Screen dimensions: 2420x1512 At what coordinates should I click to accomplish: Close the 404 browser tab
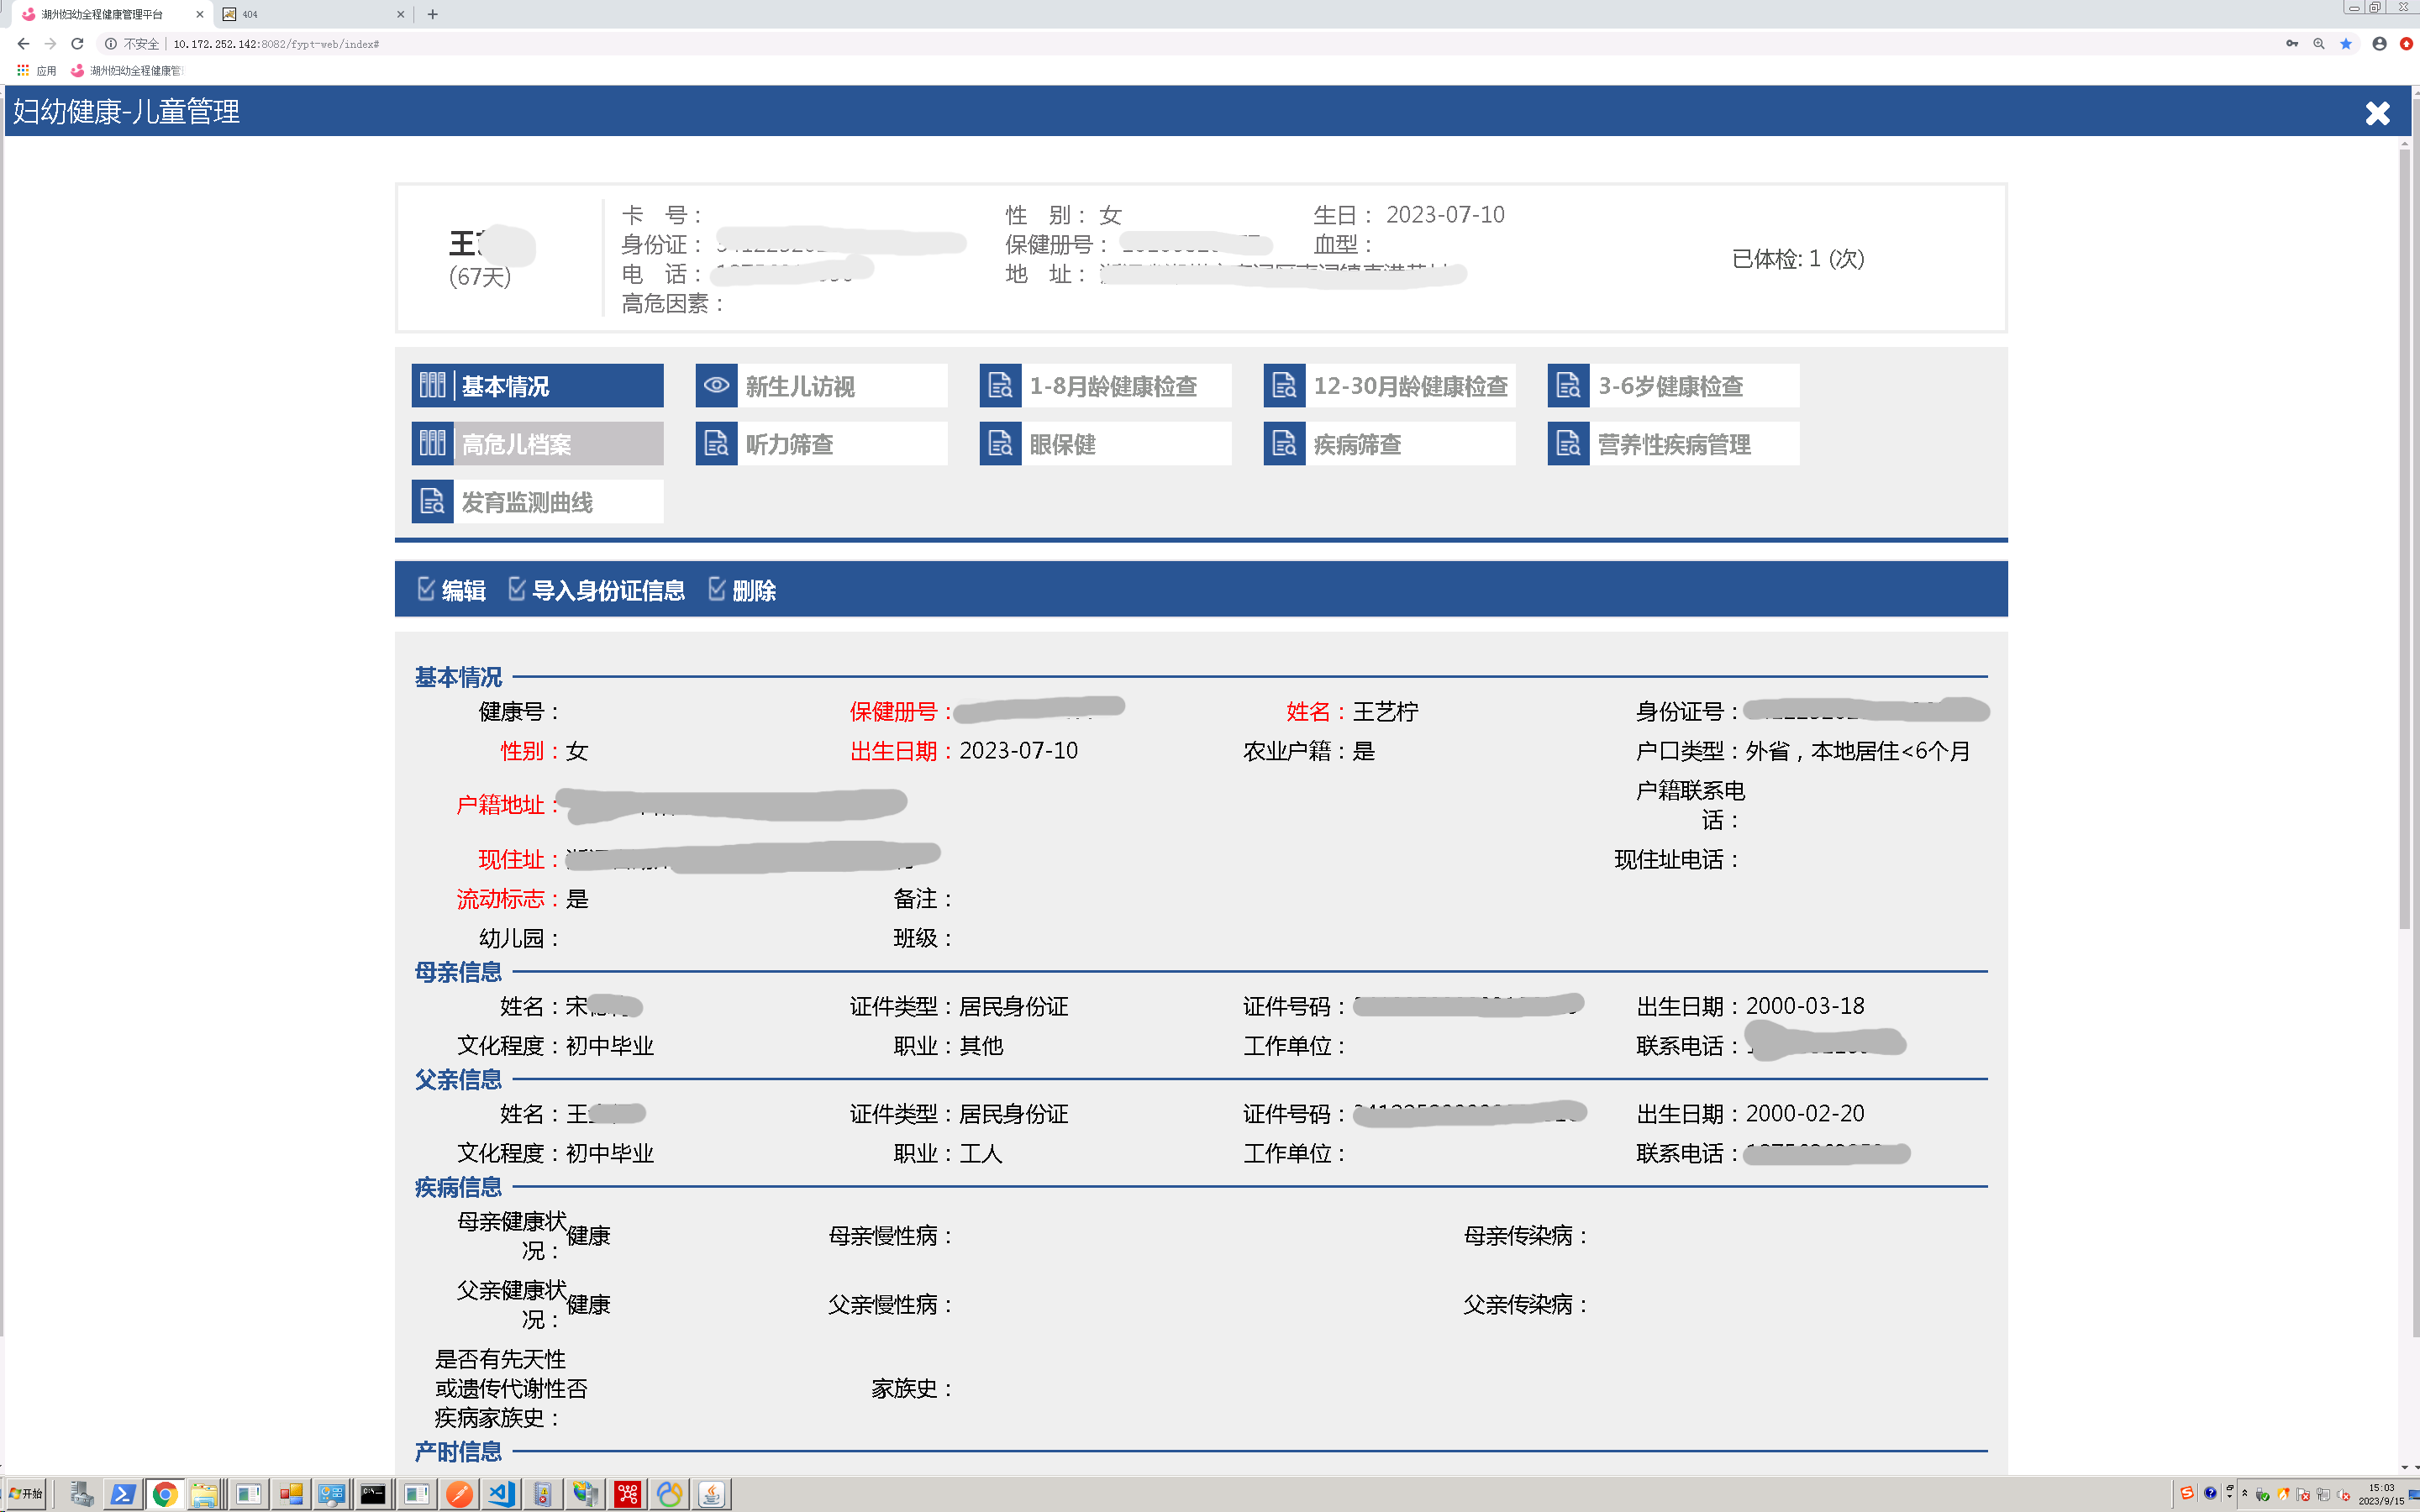coord(400,14)
